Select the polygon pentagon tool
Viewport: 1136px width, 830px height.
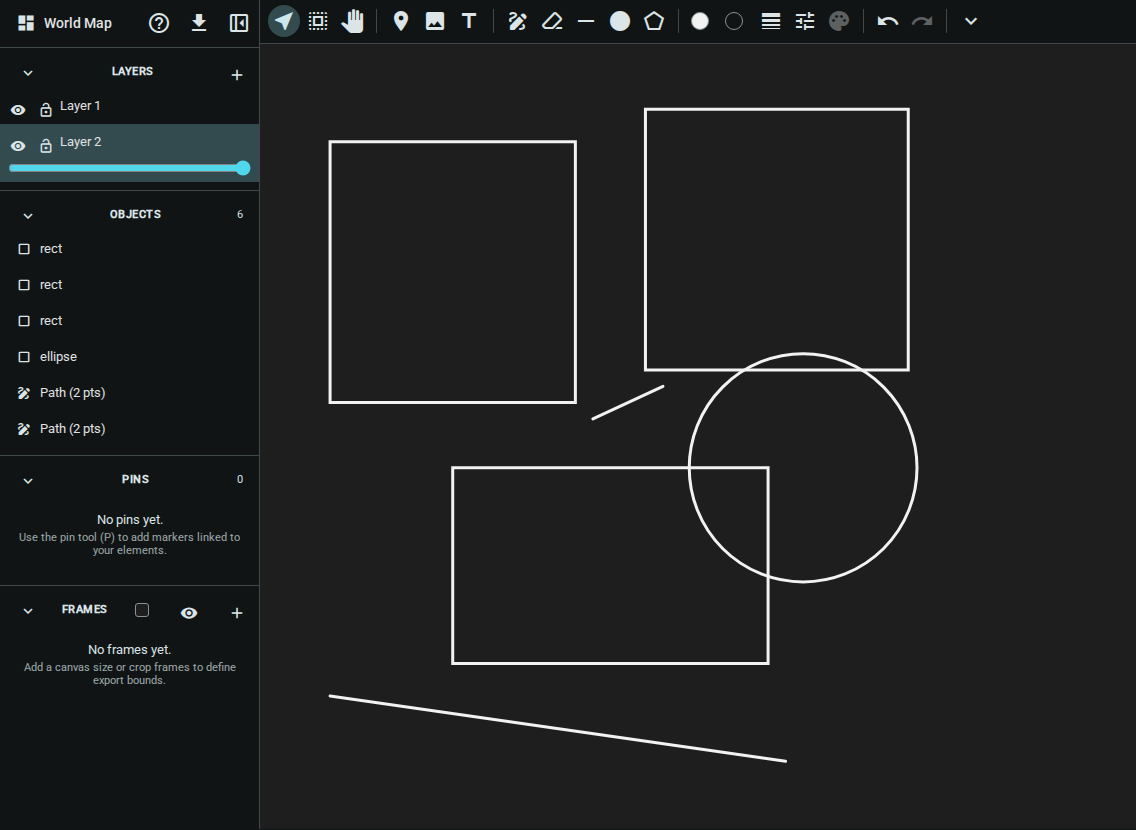(654, 21)
